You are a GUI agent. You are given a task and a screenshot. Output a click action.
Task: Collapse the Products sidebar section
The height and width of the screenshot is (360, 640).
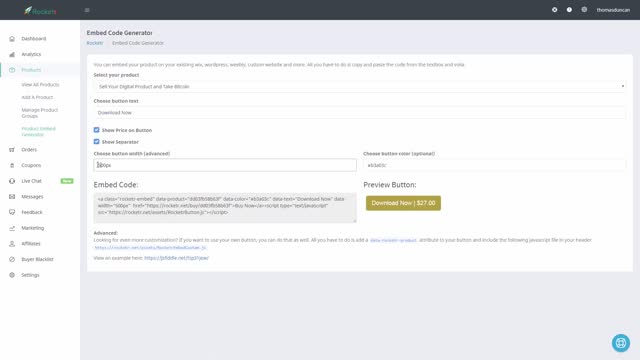click(31, 70)
